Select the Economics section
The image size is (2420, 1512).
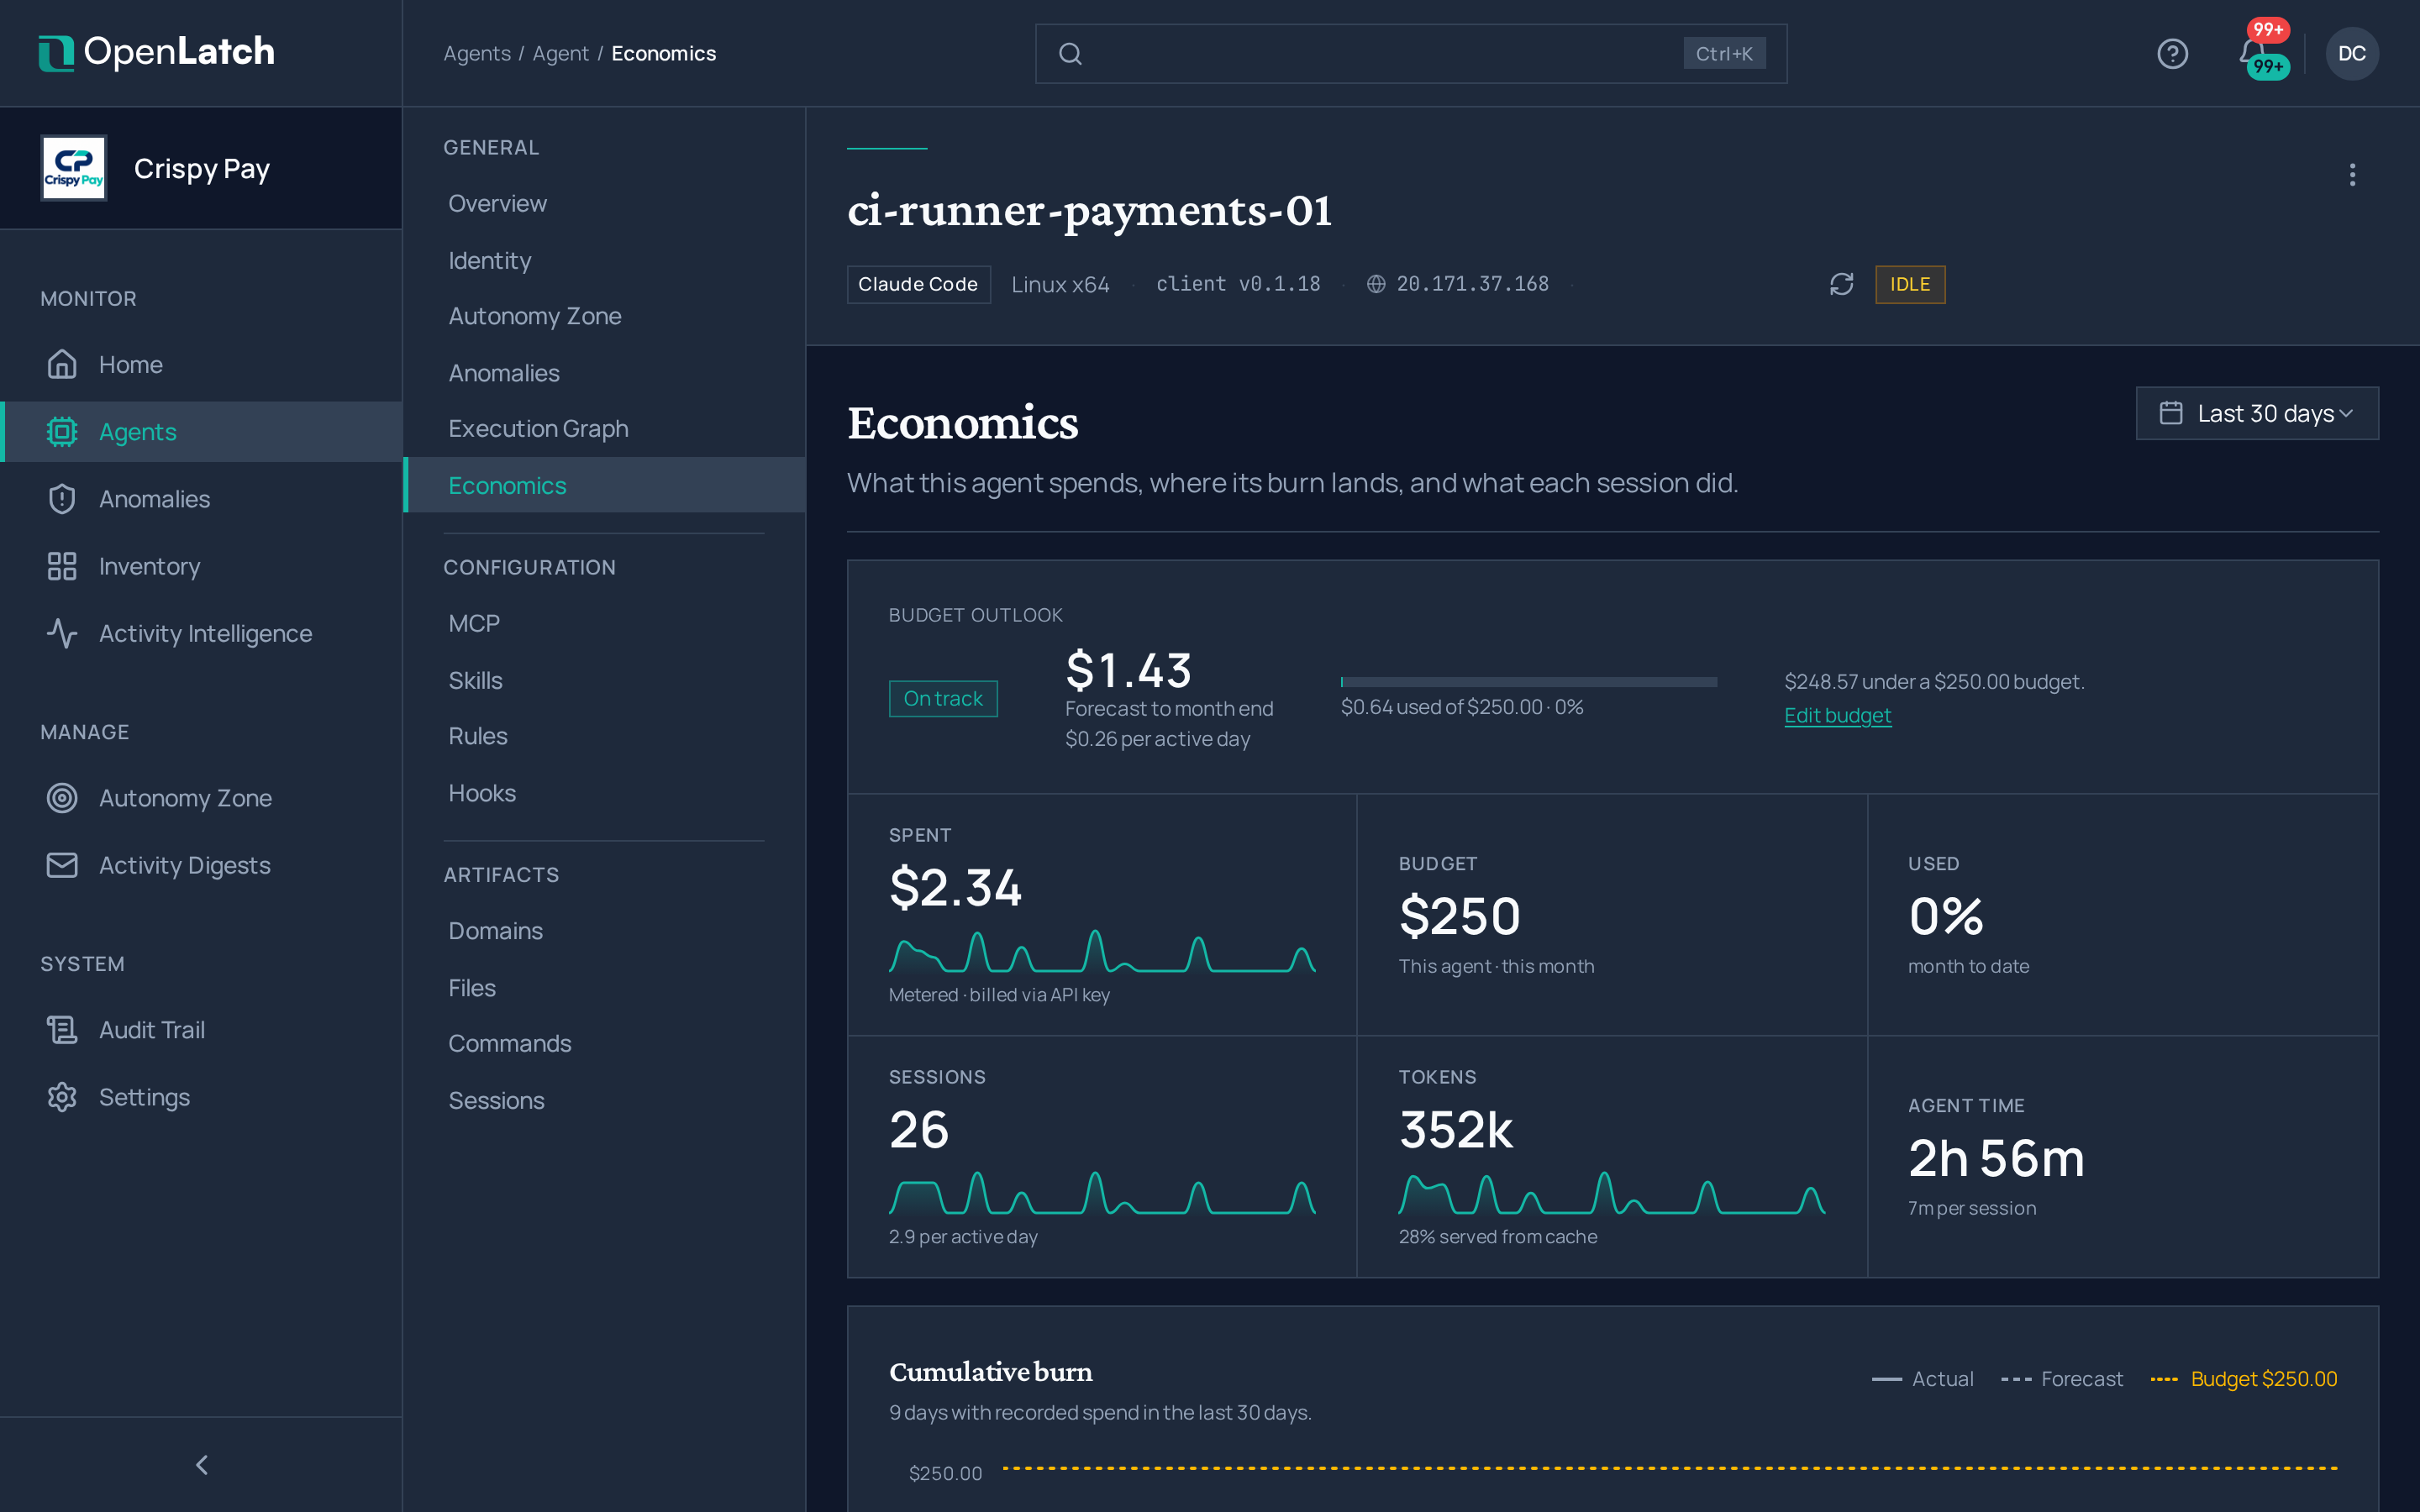604,485
